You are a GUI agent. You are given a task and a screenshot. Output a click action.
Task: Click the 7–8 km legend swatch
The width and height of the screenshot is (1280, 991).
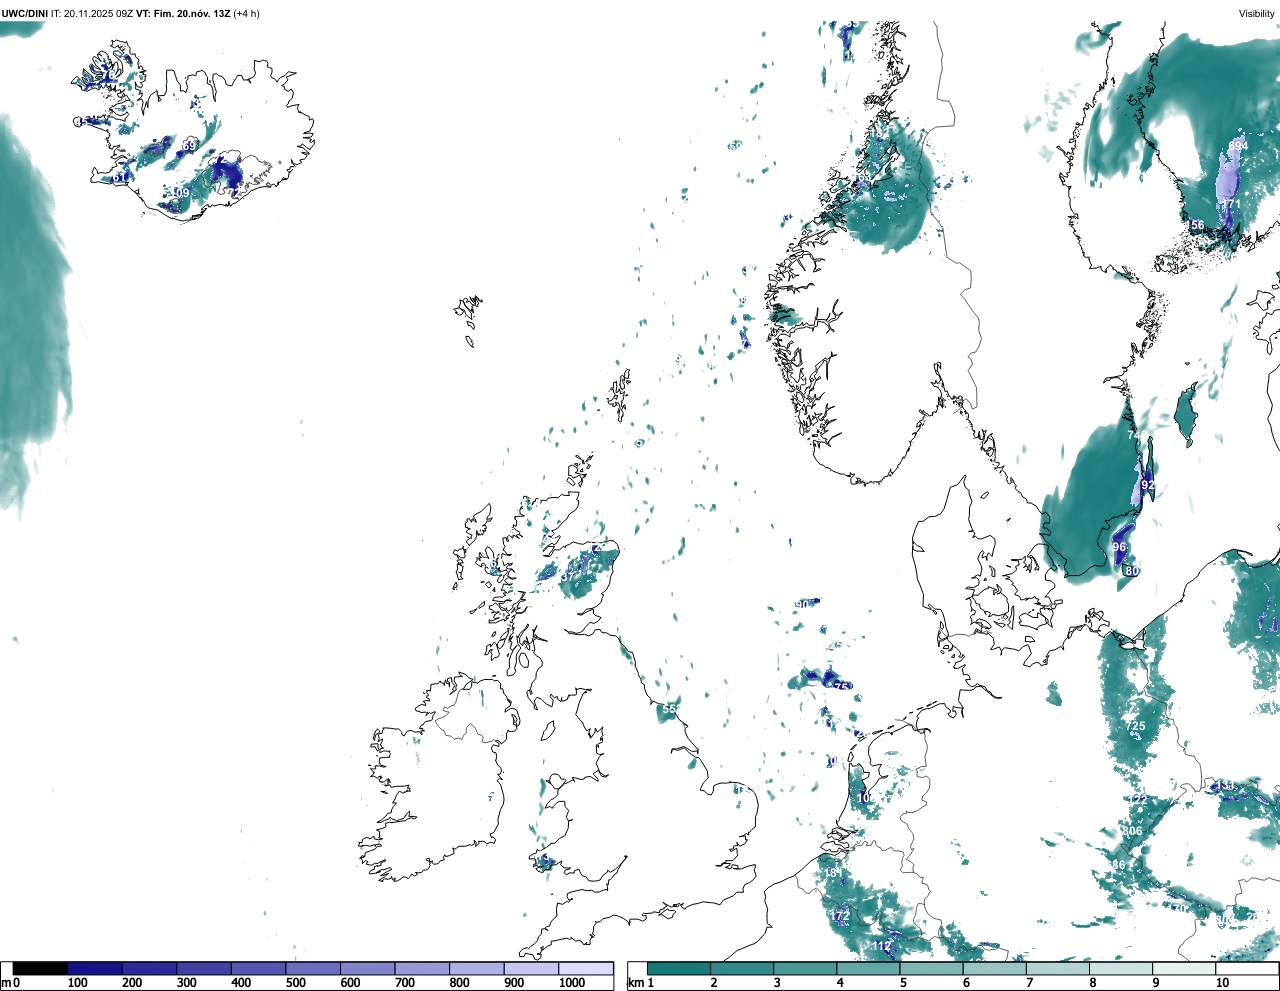(x=1058, y=968)
